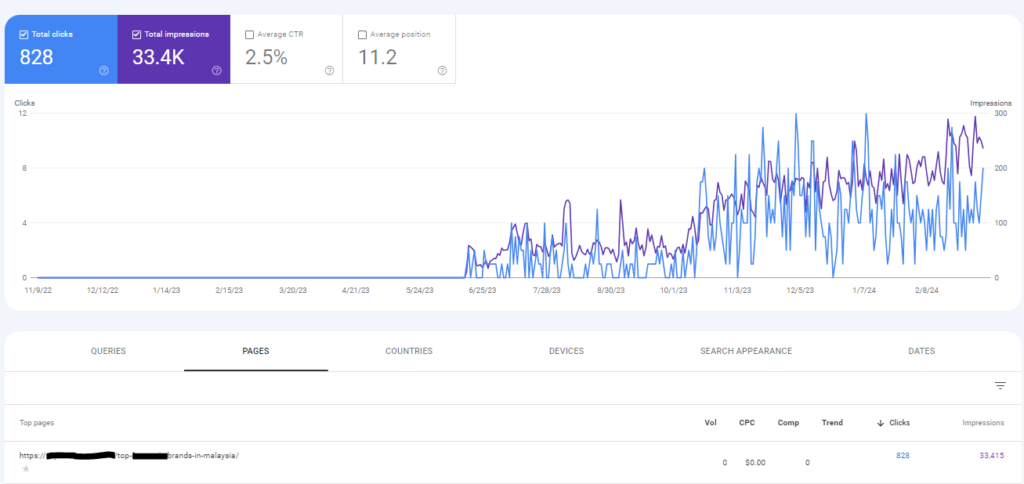
Task: Go to the Dates tab
Action: pyautogui.click(x=923, y=351)
